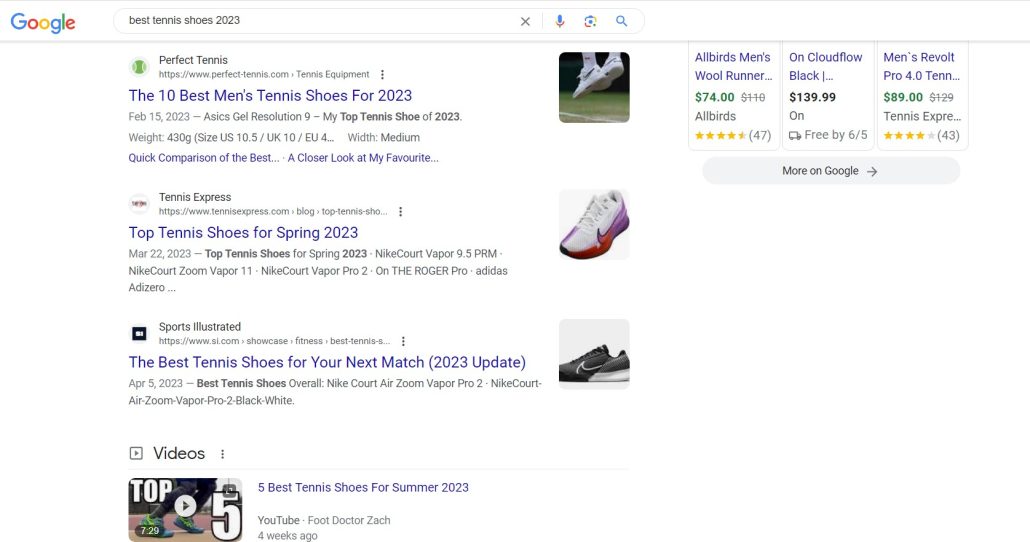Click the tennisexpress.com URL breadcrumb

[x=273, y=212]
